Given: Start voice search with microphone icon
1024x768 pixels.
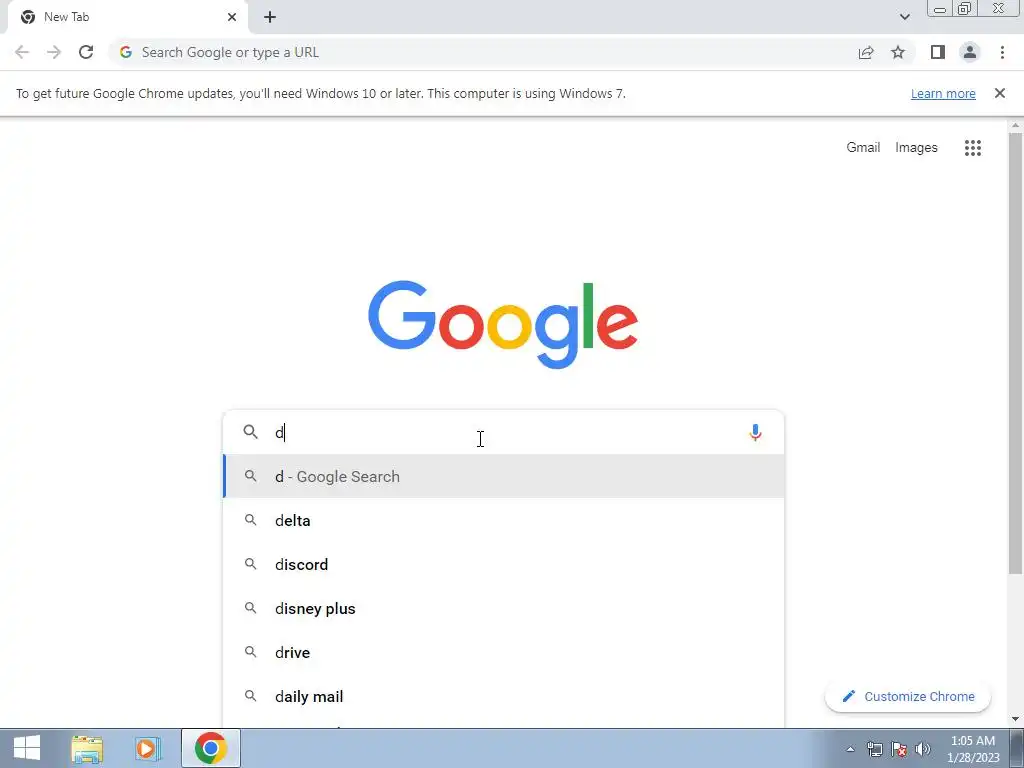Looking at the screenshot, I should (x=755, y=432).
